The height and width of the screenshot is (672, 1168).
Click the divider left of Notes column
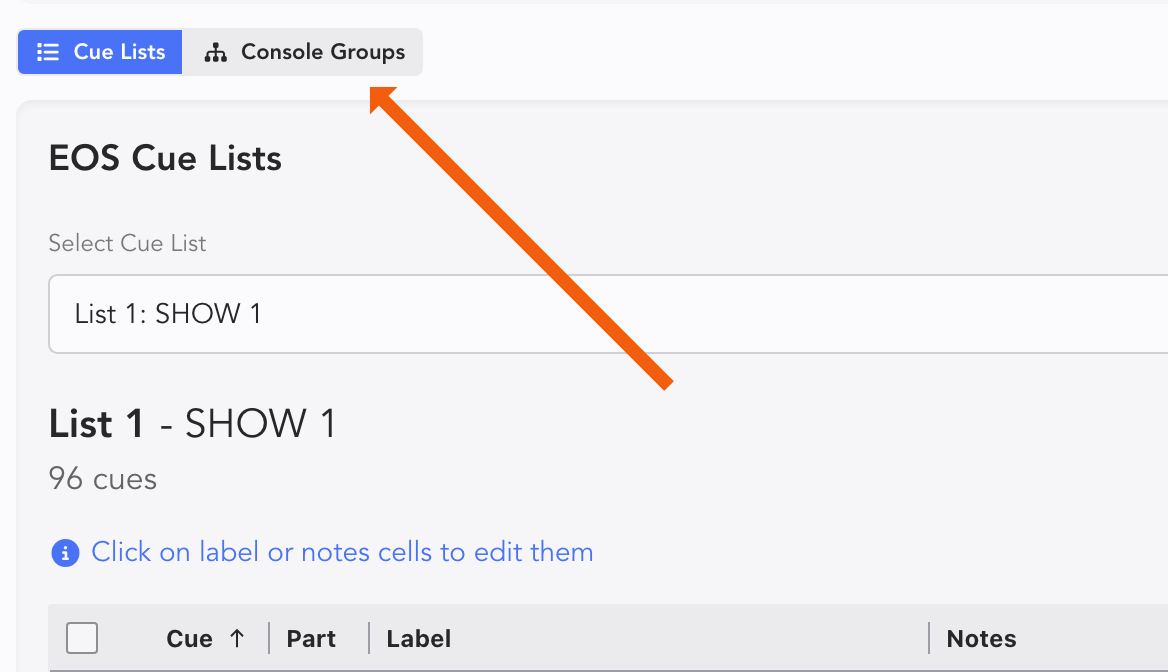click(x=929, y=638)
